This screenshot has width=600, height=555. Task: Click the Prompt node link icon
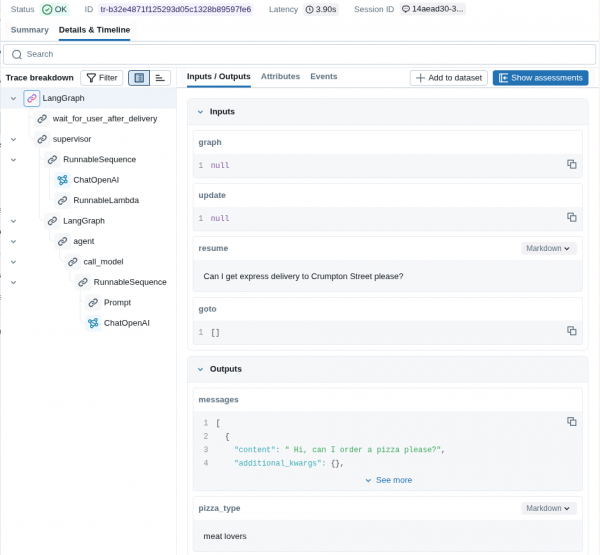93,303
